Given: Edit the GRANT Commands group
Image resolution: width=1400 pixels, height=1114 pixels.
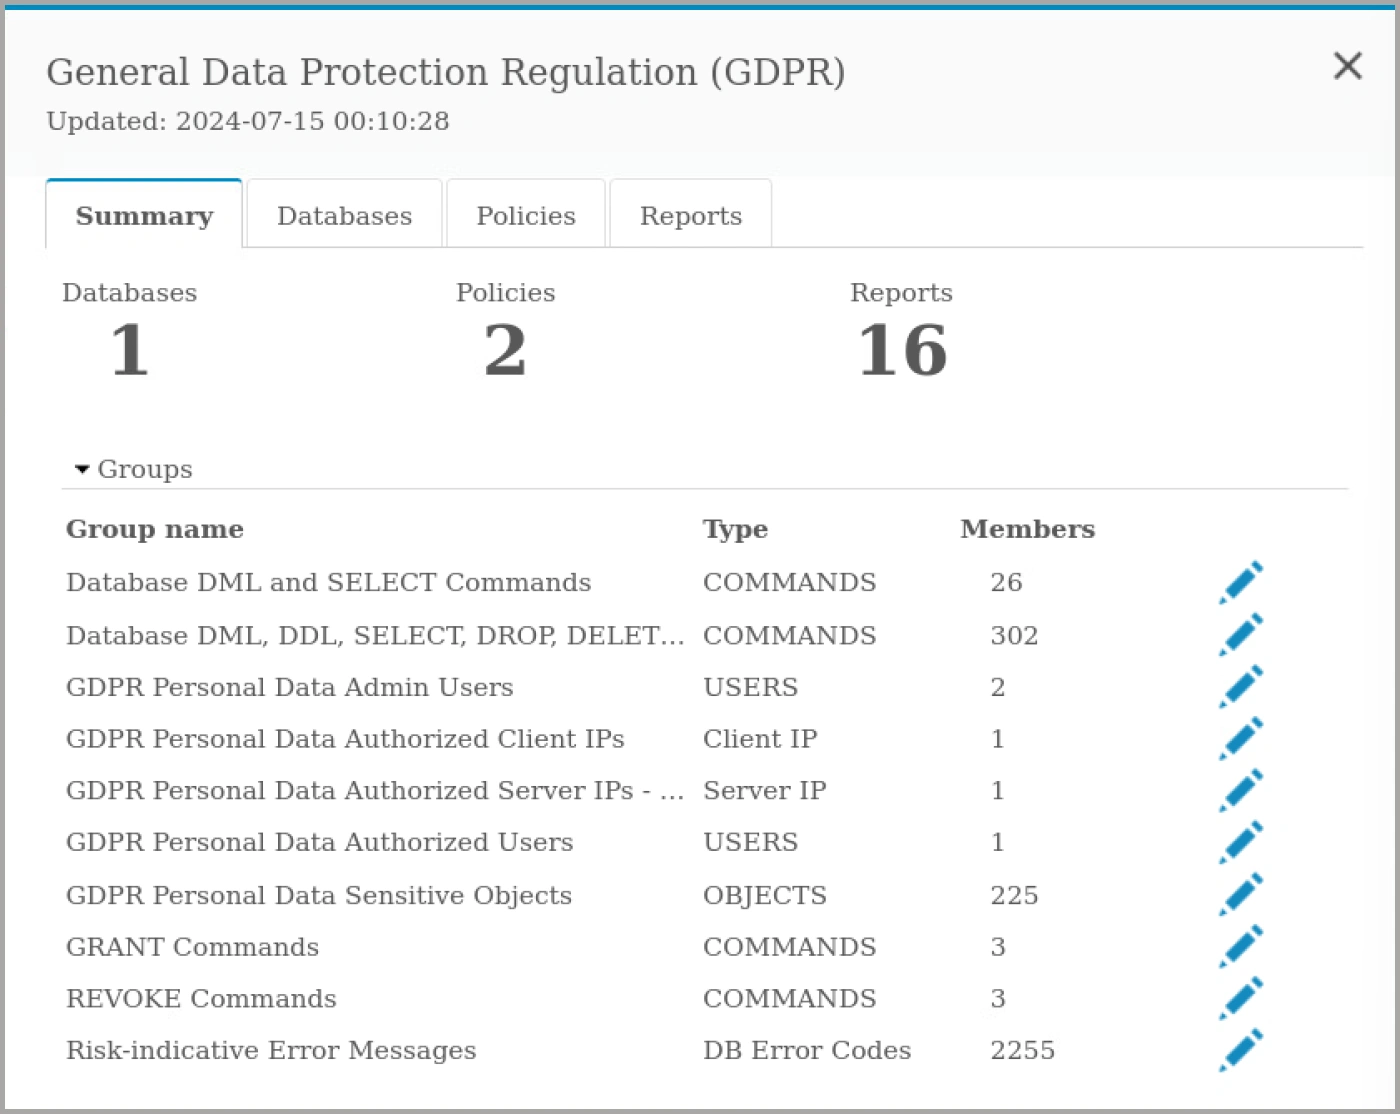Looking at the screenshot, I should click(1241, 947).
